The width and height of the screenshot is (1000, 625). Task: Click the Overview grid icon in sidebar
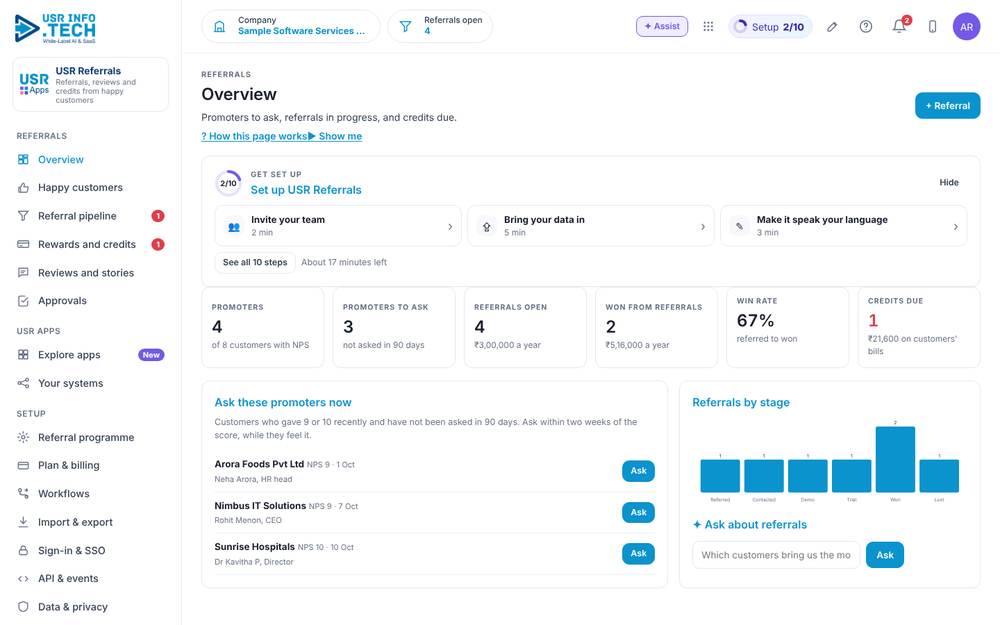point(23,159)
